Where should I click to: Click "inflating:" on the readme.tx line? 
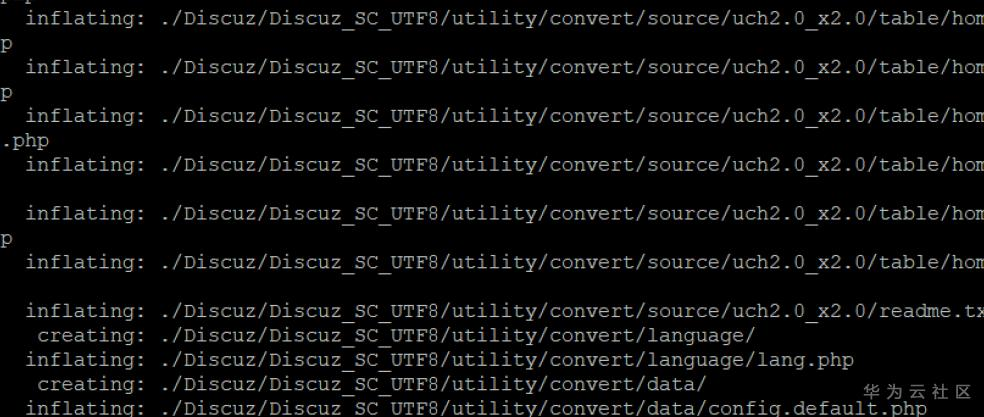point(85,311)
